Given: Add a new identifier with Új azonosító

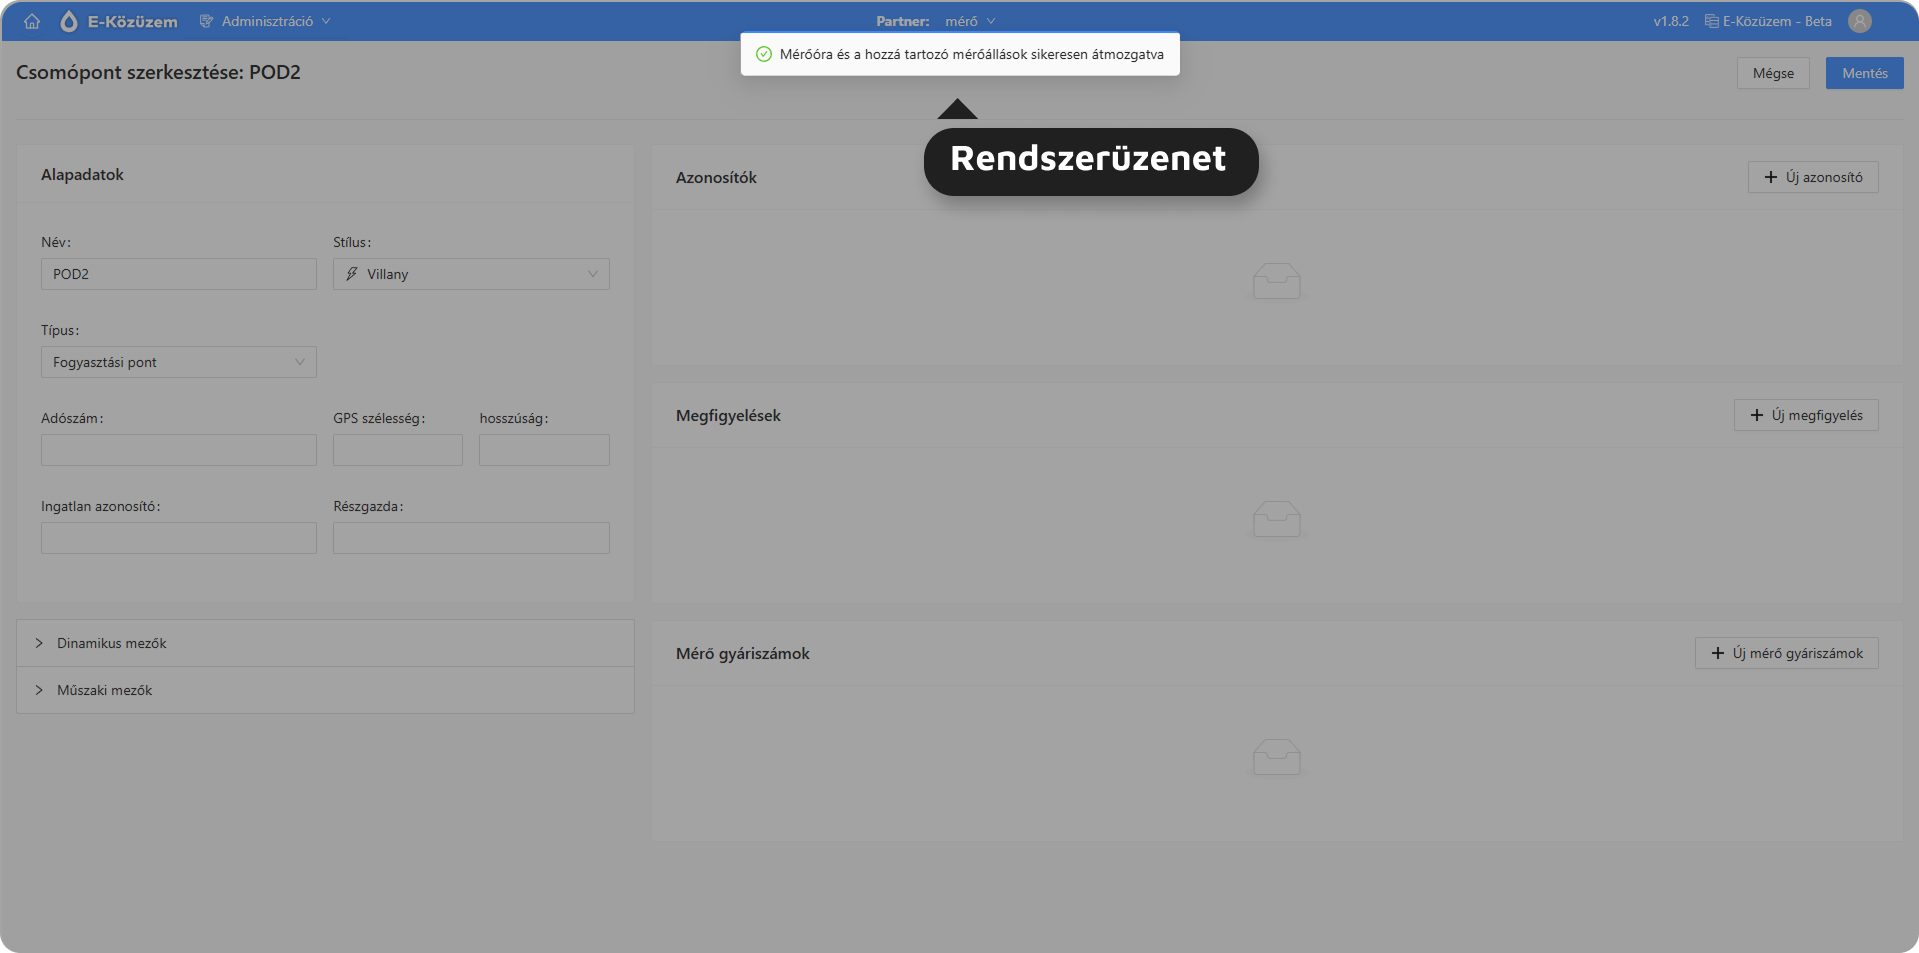Looking at the screenshot, I should click(1812, 177).
